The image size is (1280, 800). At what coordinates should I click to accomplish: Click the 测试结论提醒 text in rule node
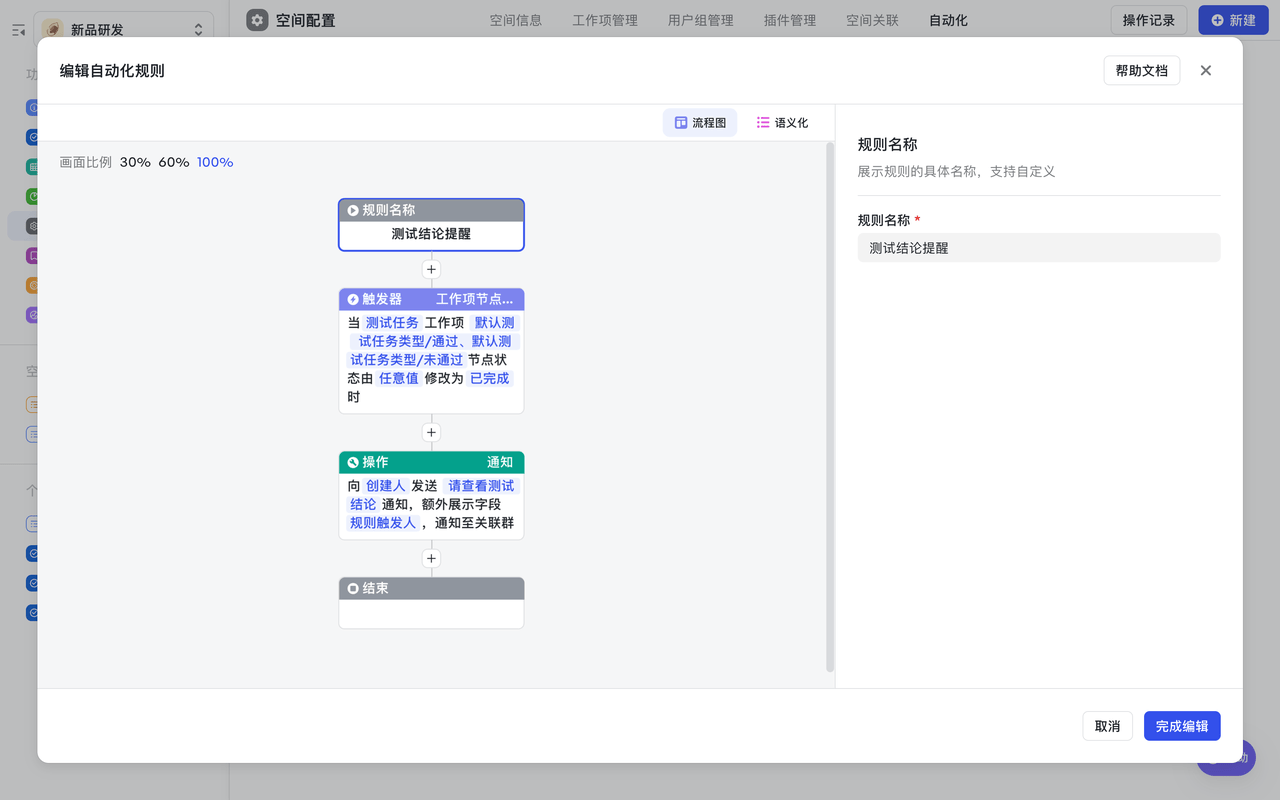tap(431, 234)
